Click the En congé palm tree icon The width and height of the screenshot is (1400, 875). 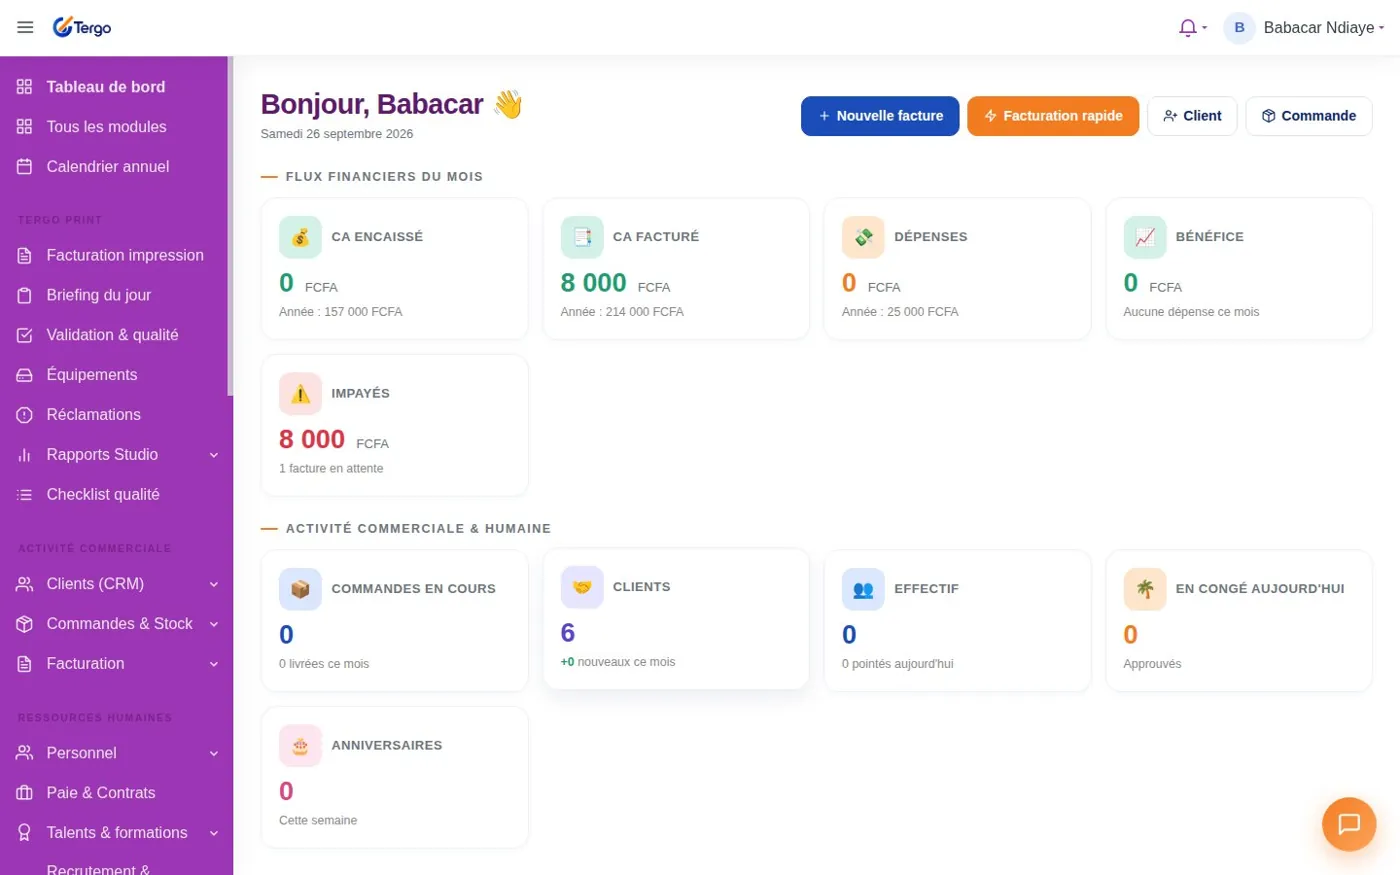click(1145, 589)
